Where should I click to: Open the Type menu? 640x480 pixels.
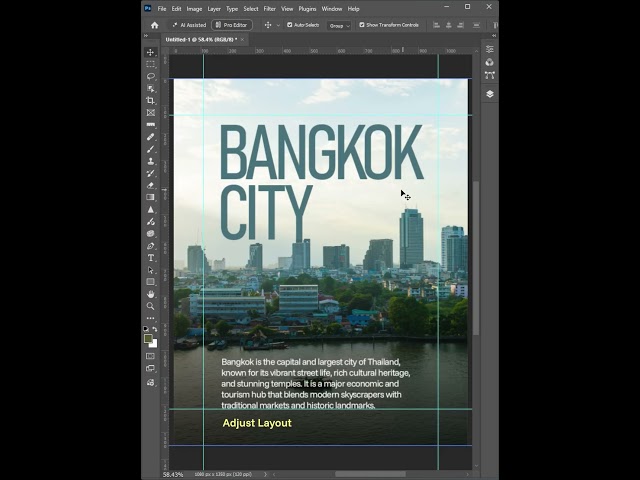(232, 9)
